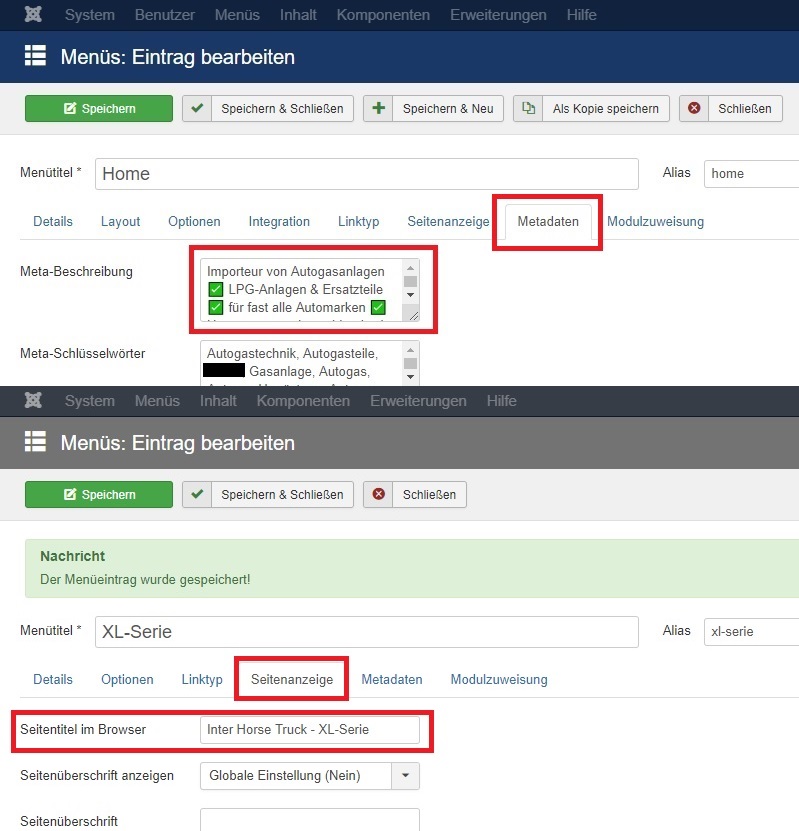The width and height of the screenshot is (799, 831).
Task: Click the copy icon on Als Kopie speichern
Action: pyautogui.click(x=528, y=109)
